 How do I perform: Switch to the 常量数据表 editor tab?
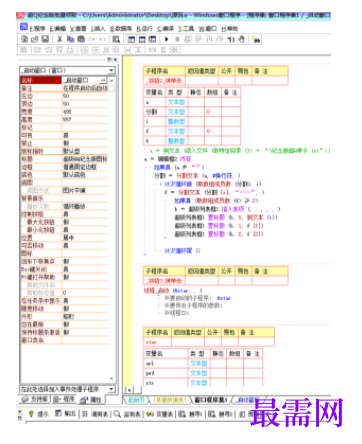point(169,399)
